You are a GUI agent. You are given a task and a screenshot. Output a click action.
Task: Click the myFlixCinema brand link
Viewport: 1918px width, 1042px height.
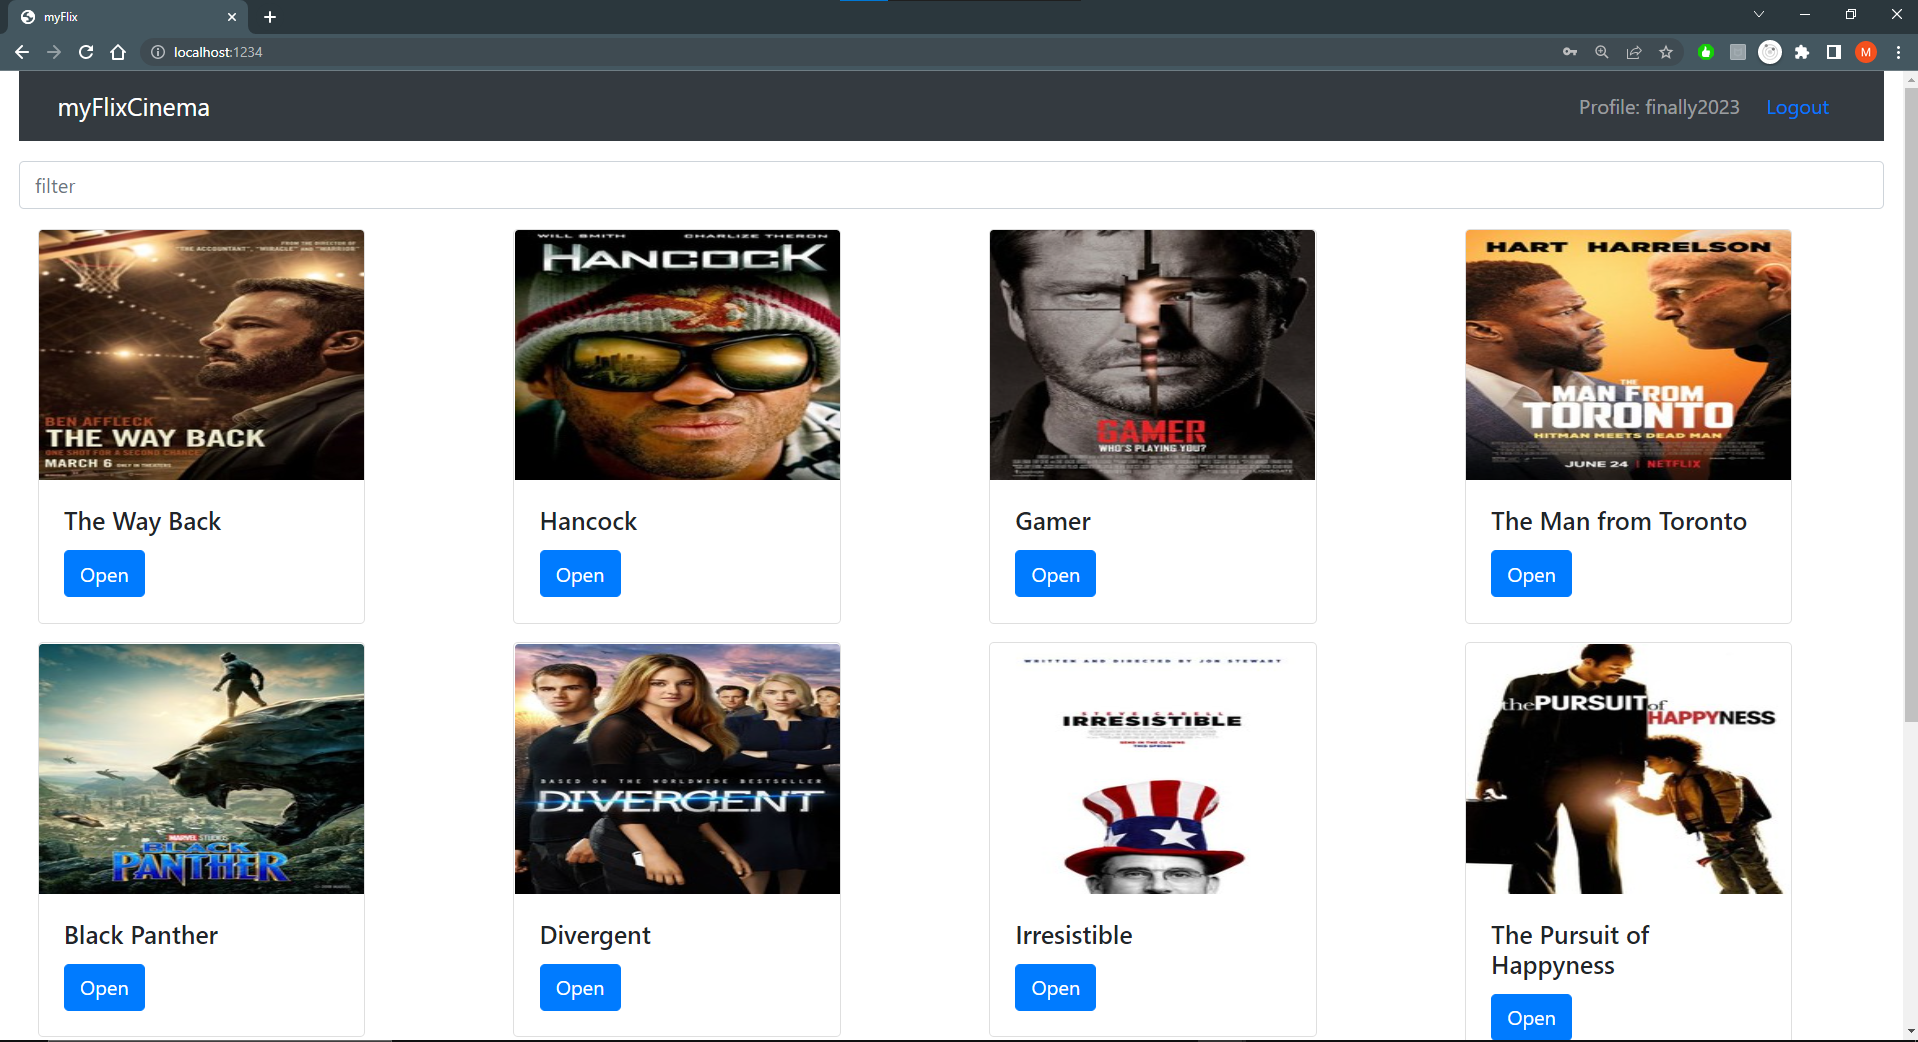pyautogui.click(x=134, y=107)
